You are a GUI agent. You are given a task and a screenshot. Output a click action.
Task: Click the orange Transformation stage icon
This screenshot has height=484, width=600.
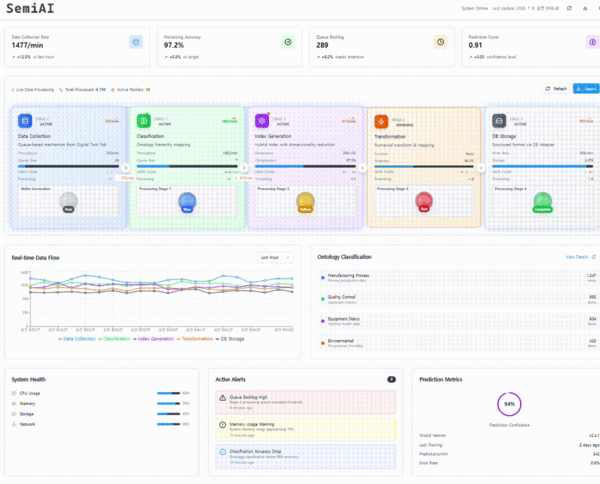tap(381, 120)
